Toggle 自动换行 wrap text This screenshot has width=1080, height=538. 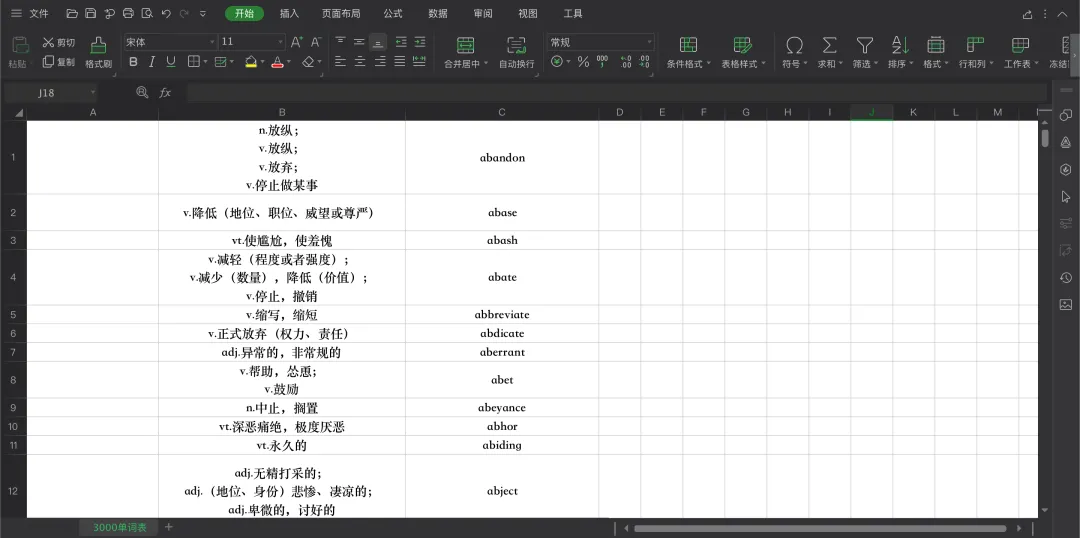click(x=516, y=52)
